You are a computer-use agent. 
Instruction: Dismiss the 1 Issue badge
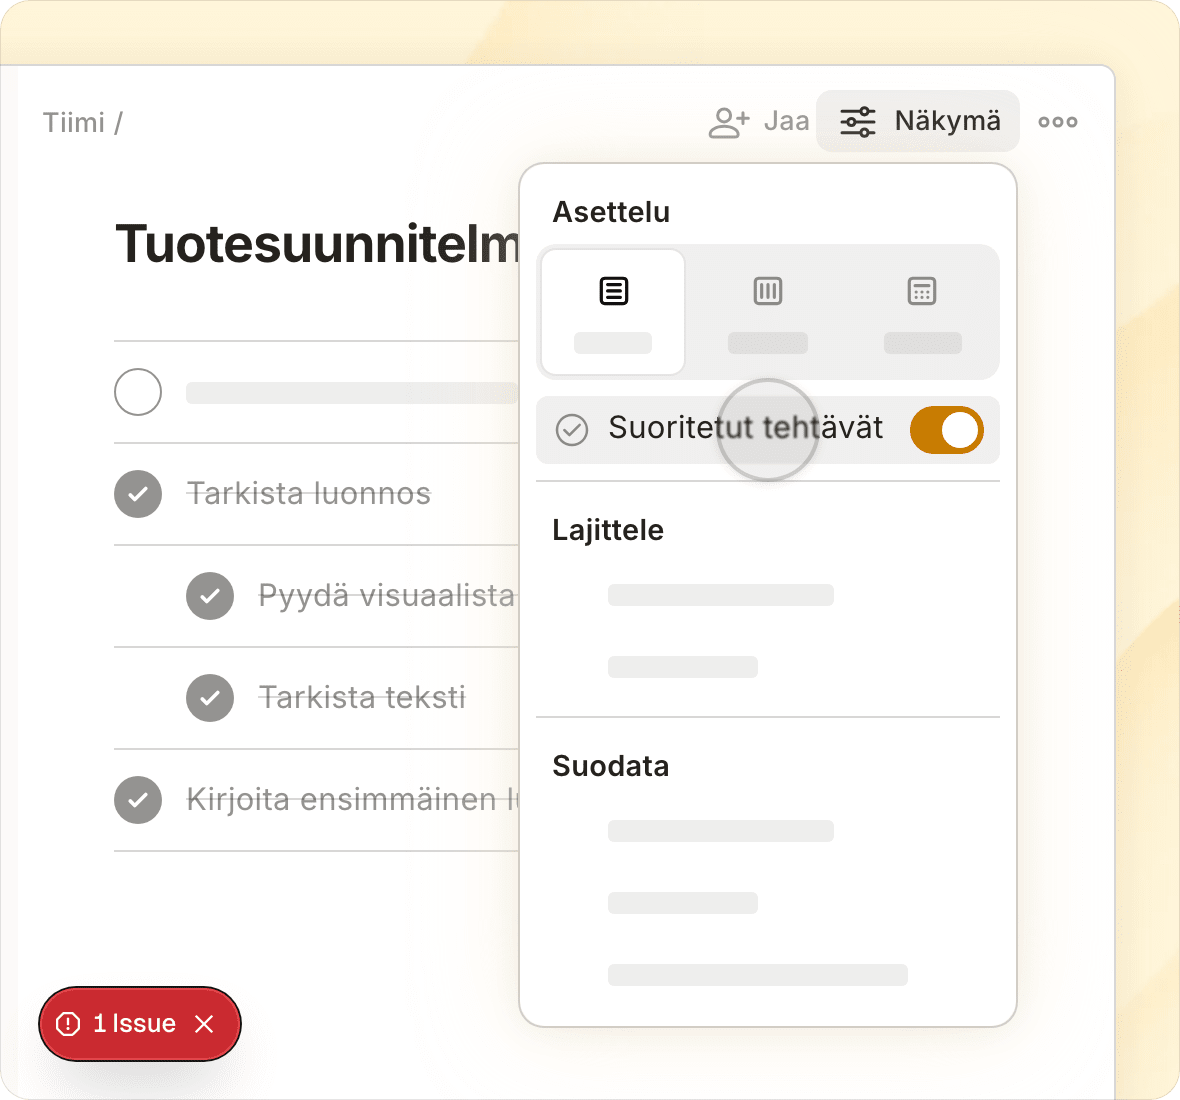coord(204,1024)
